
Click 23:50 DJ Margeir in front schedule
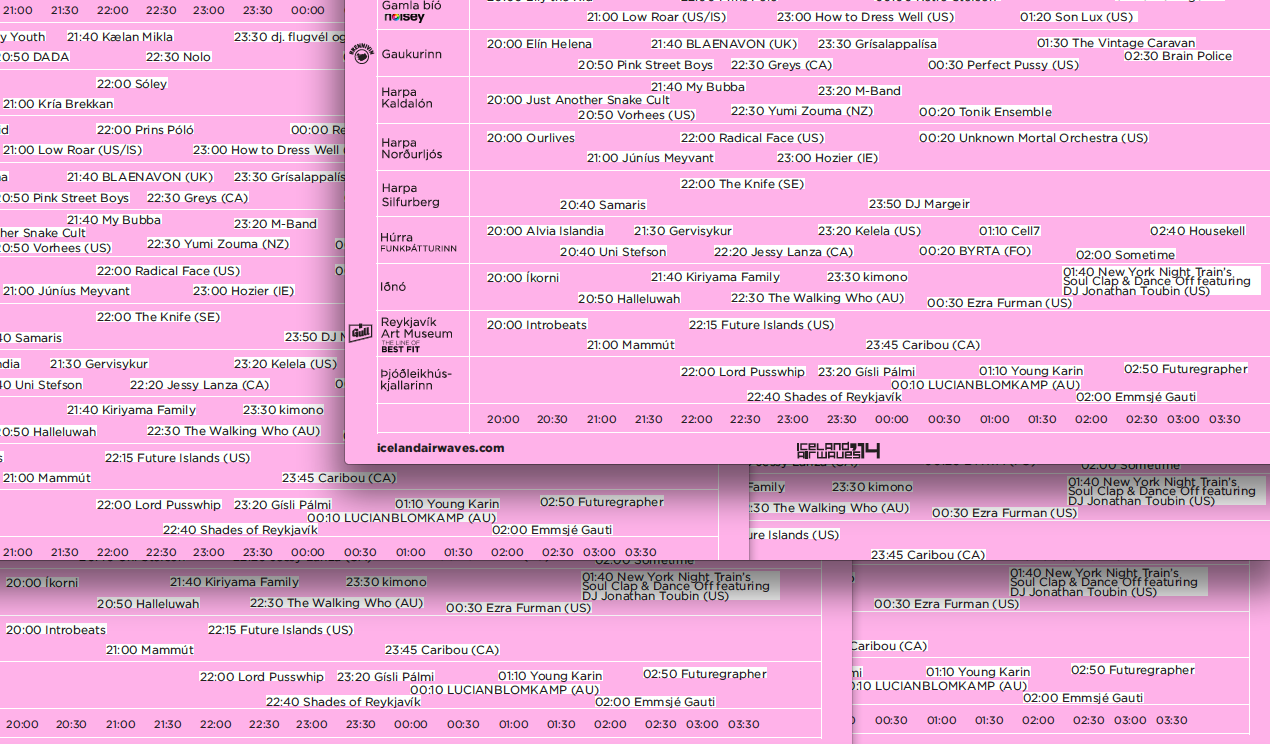coord(919,204)
